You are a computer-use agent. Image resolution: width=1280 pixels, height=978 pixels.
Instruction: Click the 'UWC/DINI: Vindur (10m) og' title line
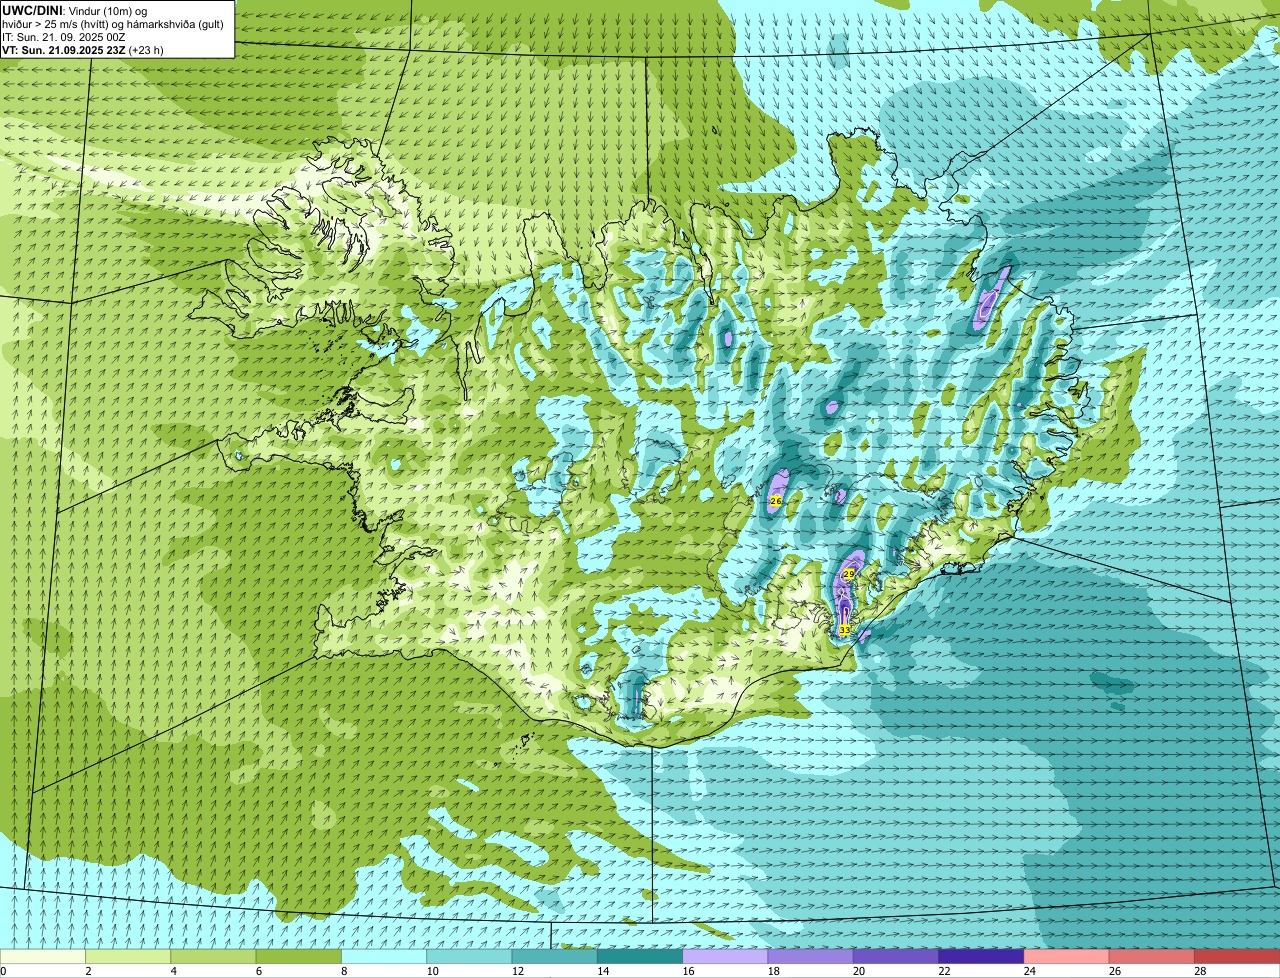click(75, 11)
